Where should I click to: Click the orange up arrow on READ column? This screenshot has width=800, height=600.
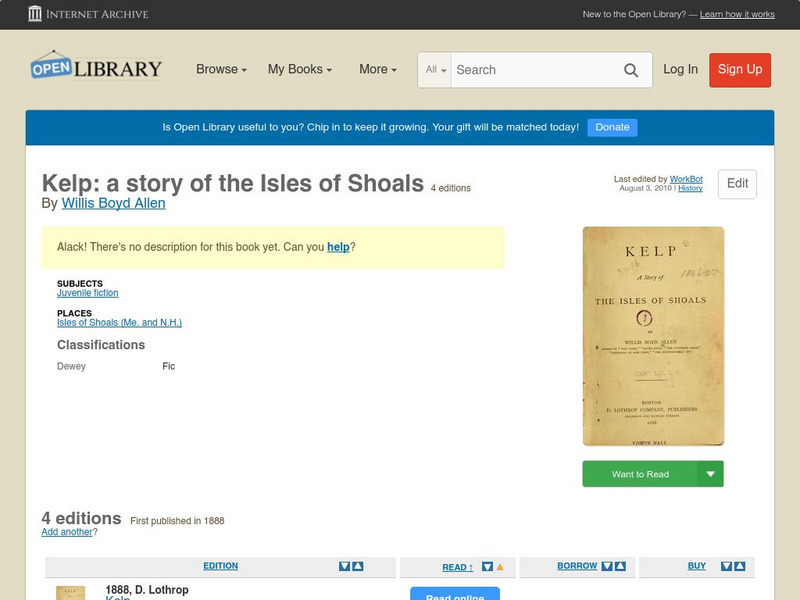[x=501, y=566]
